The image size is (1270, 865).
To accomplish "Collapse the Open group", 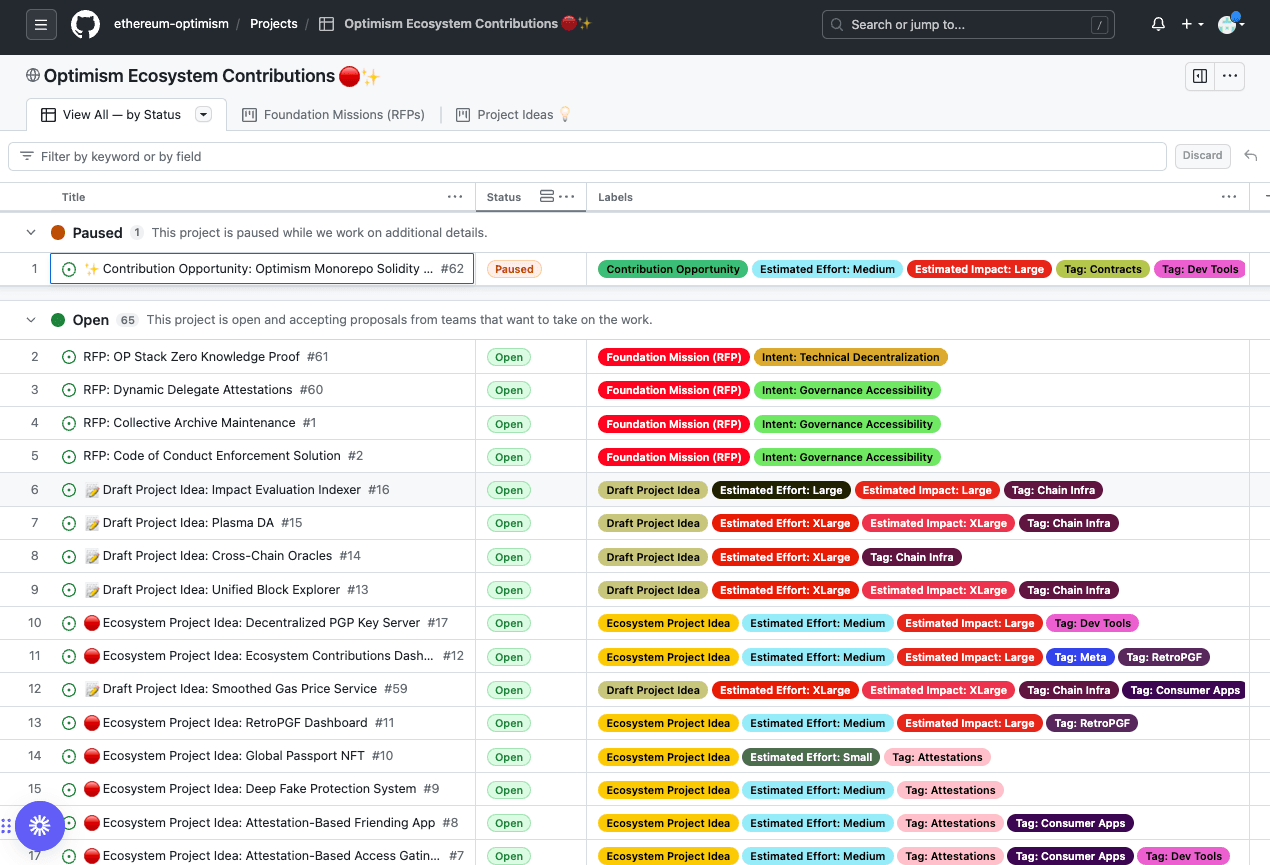I will click(31, 320).
